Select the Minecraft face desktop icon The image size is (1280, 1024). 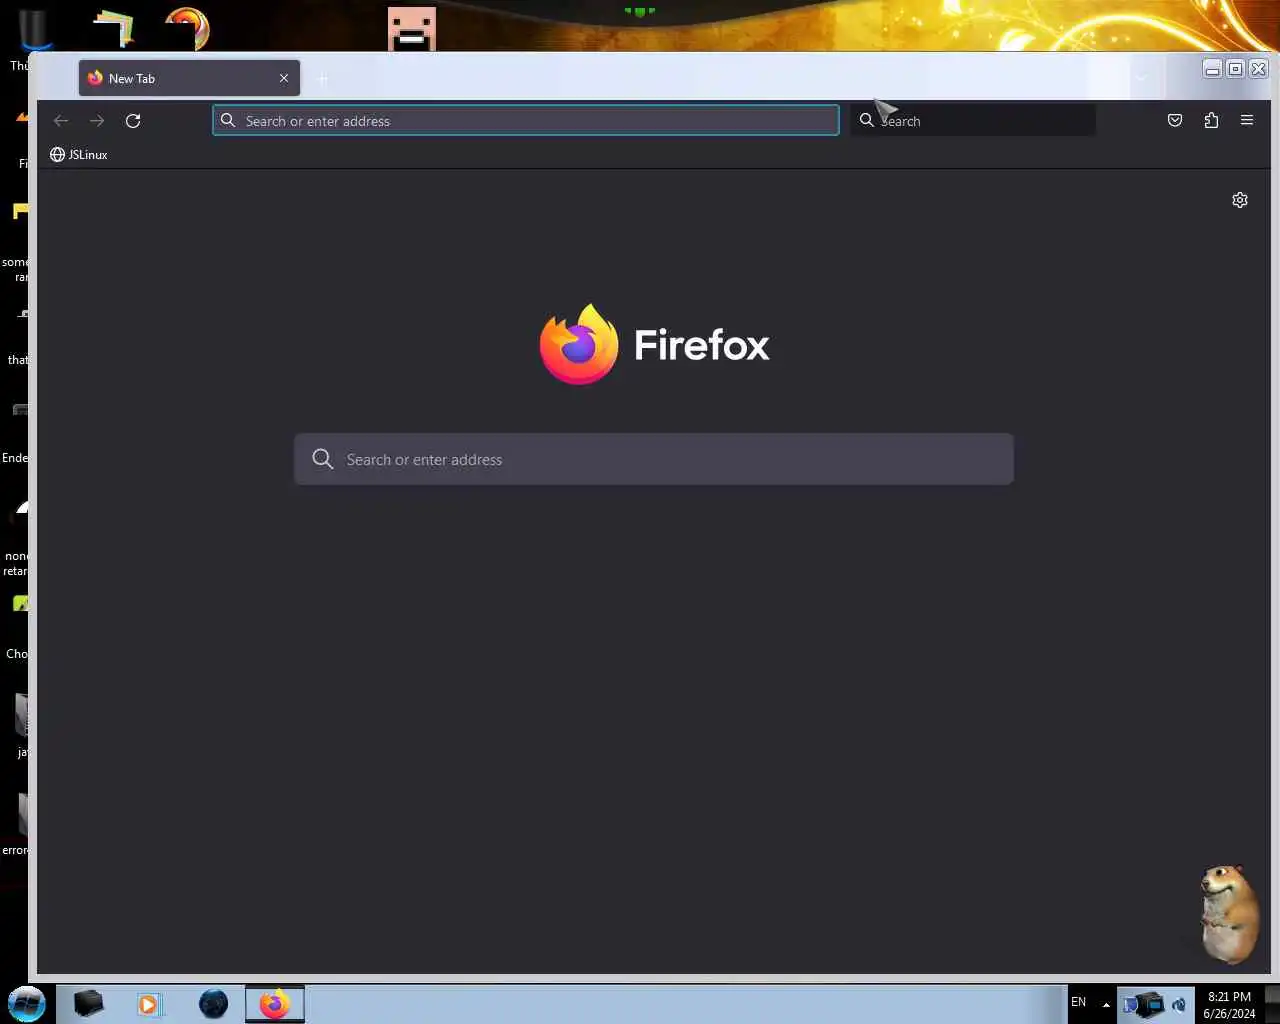[x=412, y=28]
